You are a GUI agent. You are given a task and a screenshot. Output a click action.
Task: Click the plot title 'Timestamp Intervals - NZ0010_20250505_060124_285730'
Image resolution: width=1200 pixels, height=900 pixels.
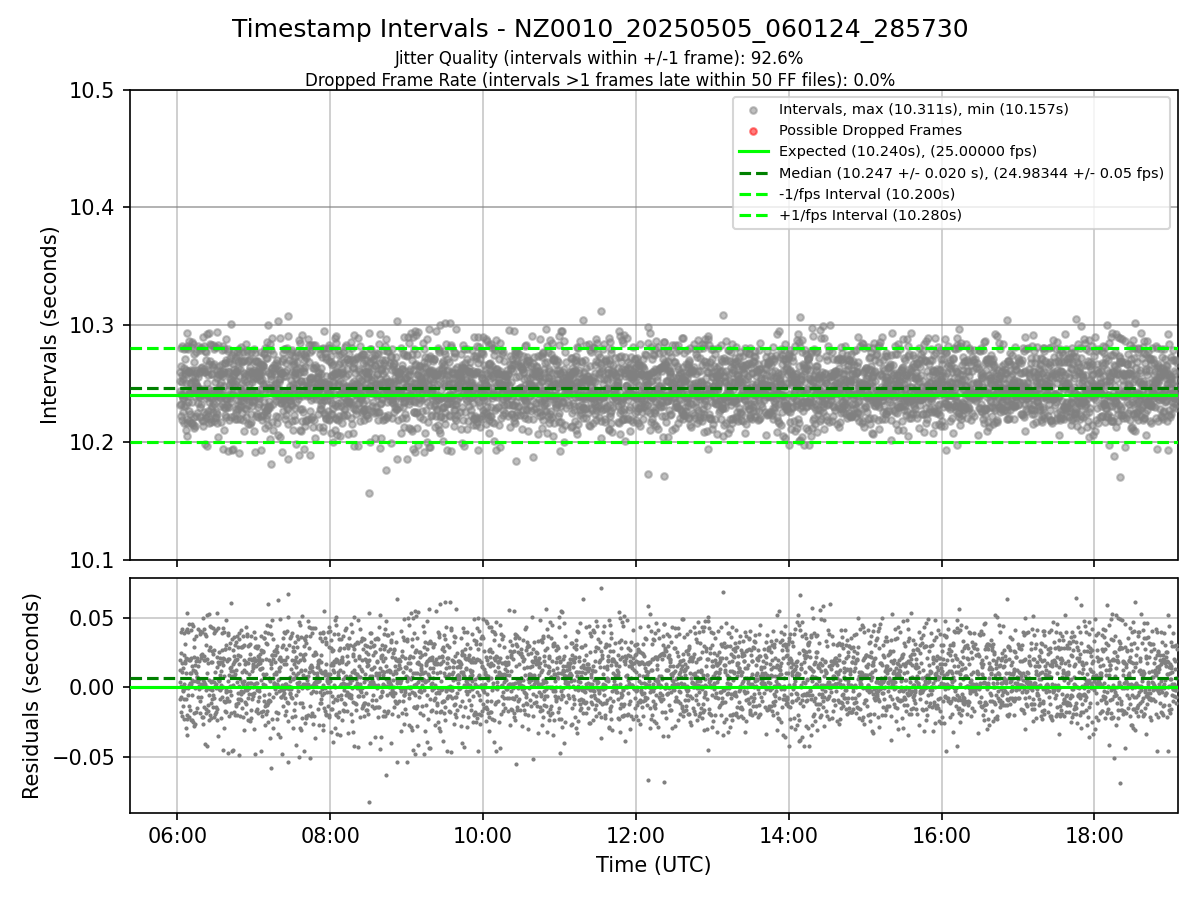click(600, 29)
